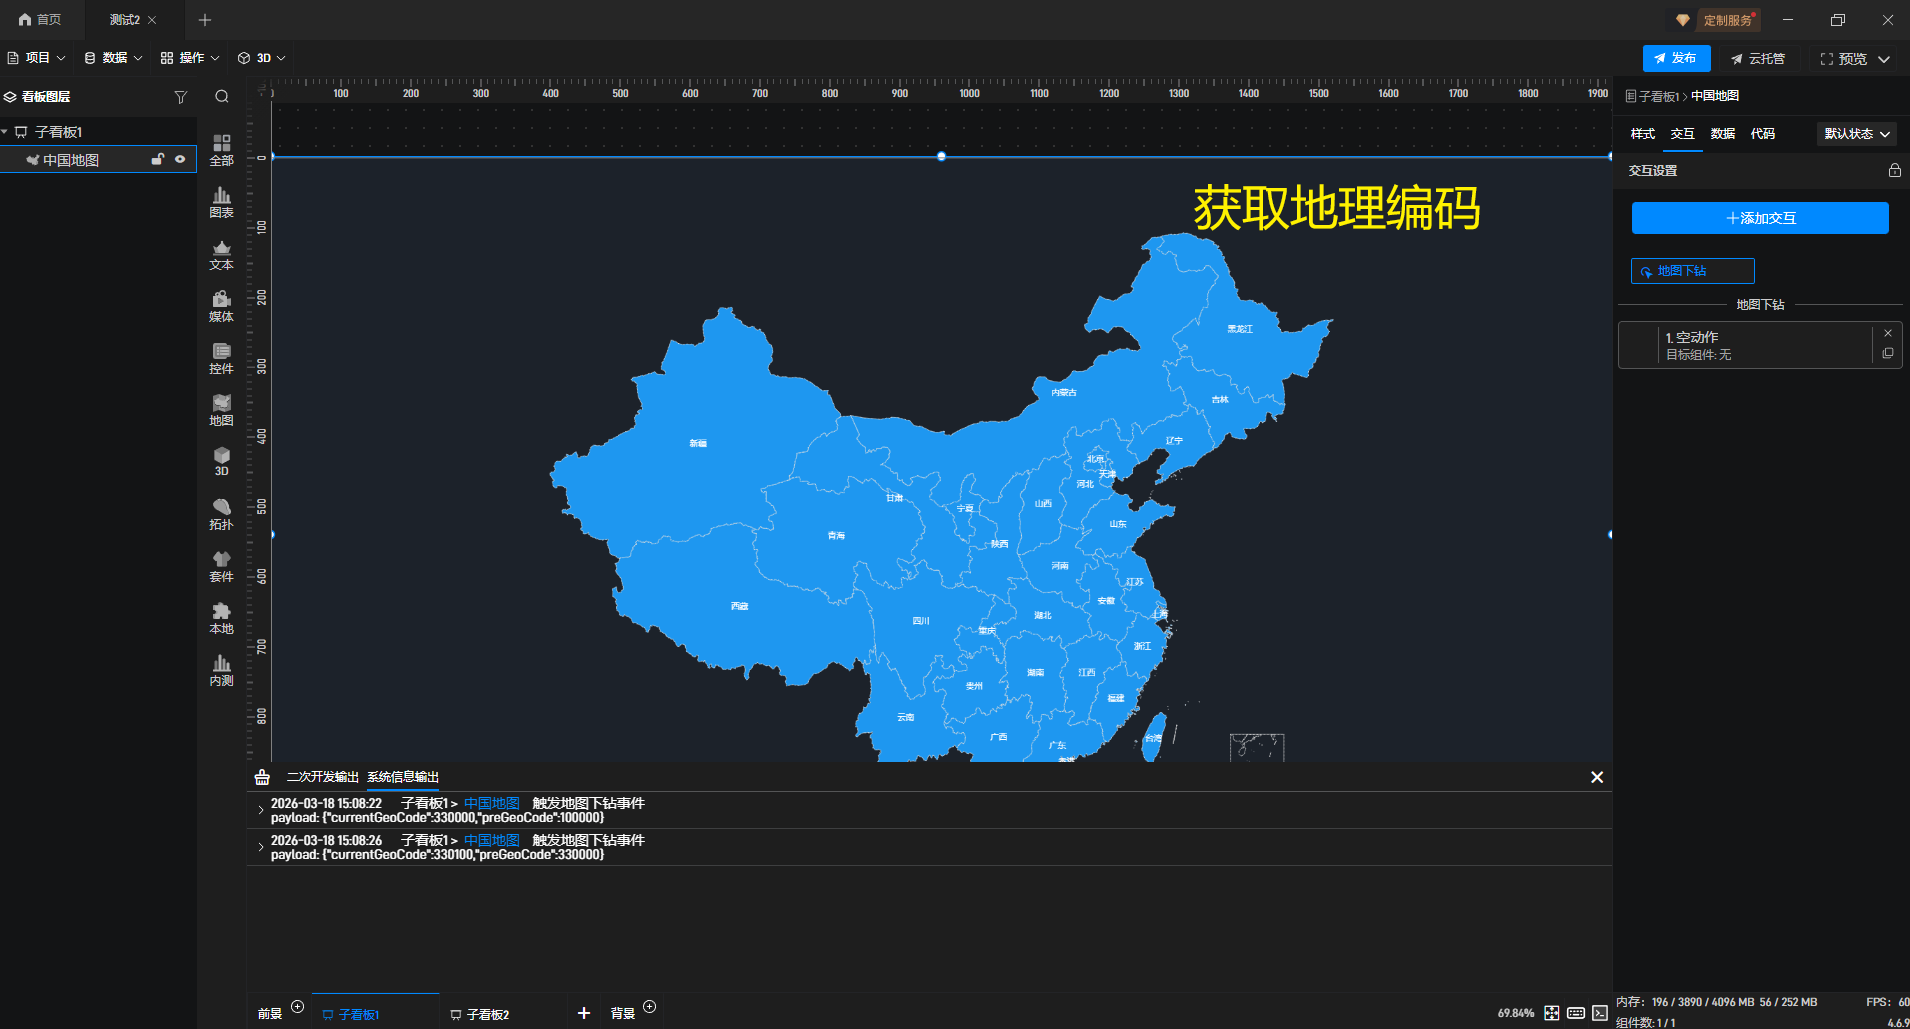
Task: Click the 添加交互 button
Action: click(1760, 217)
